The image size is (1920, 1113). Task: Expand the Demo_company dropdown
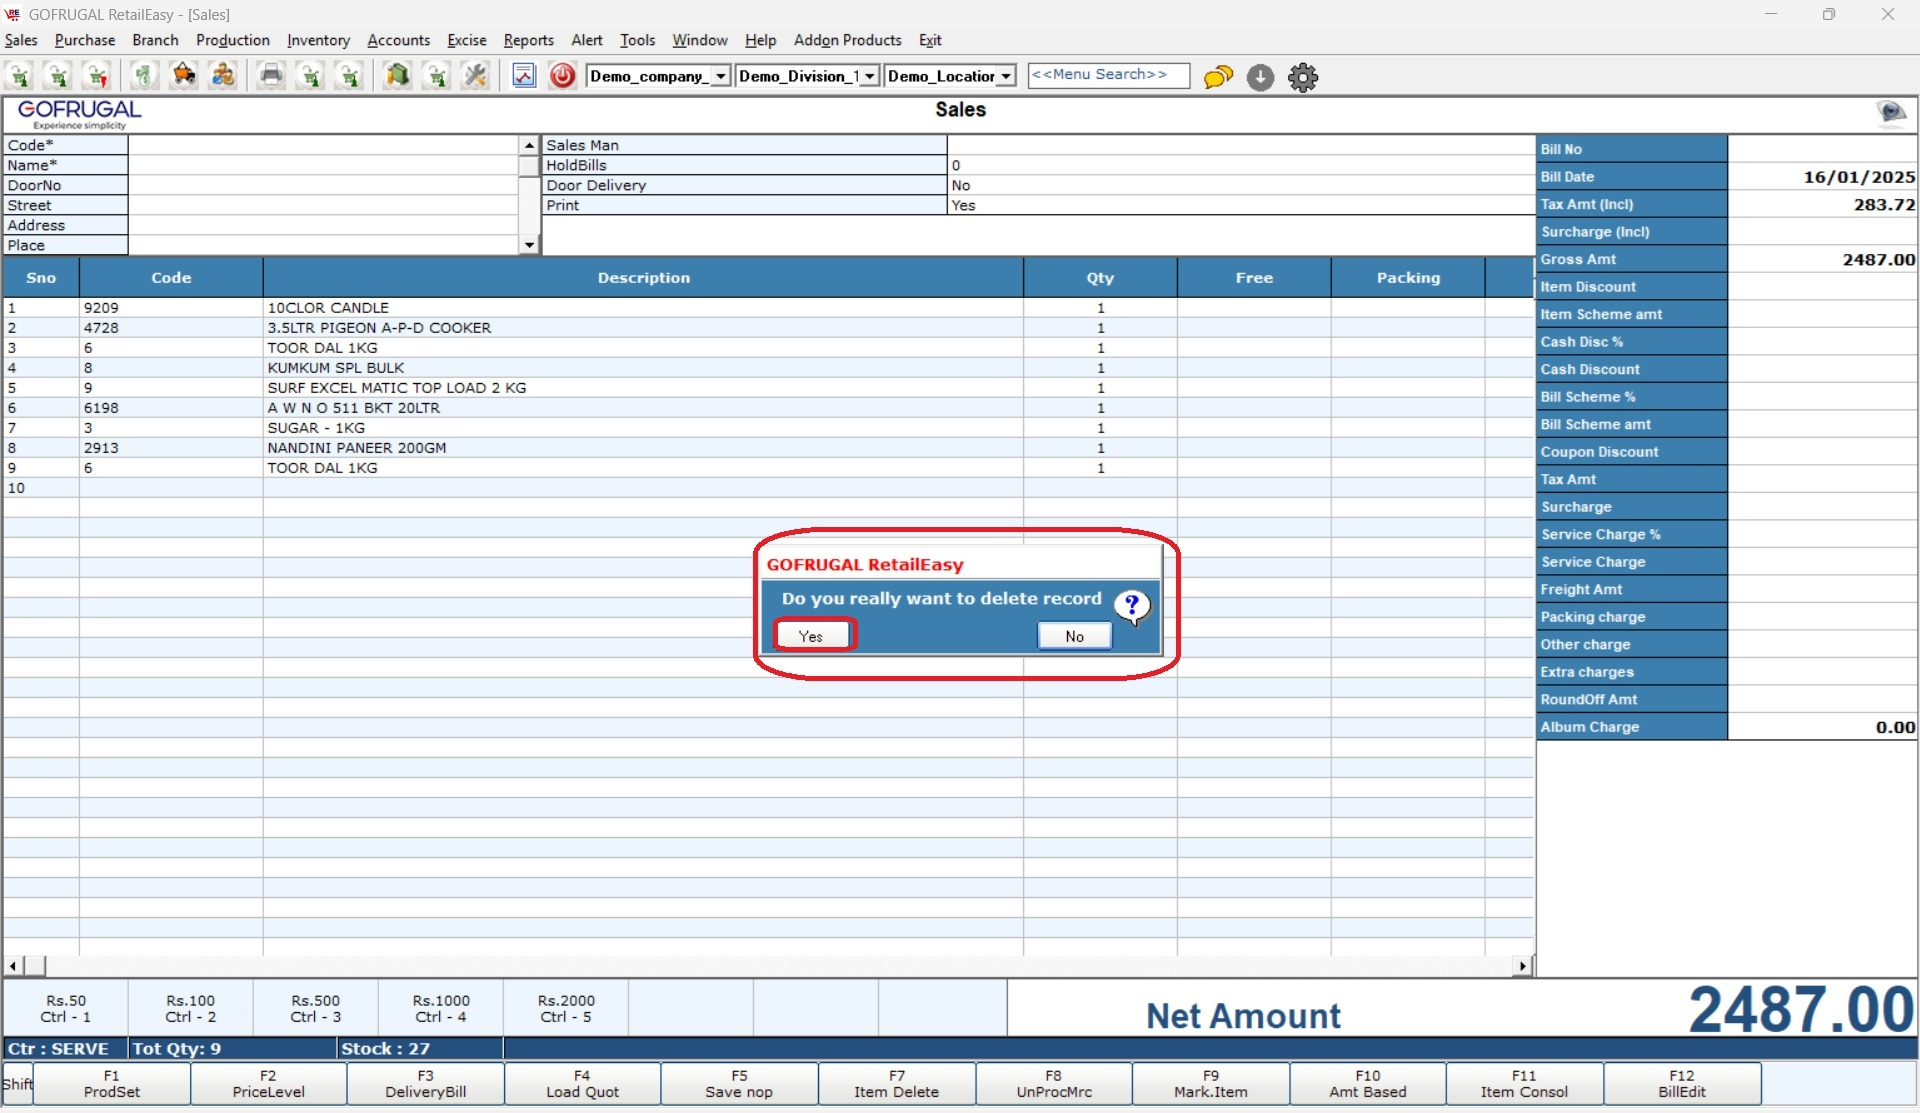pyautogui.click(x=720, y=76)
